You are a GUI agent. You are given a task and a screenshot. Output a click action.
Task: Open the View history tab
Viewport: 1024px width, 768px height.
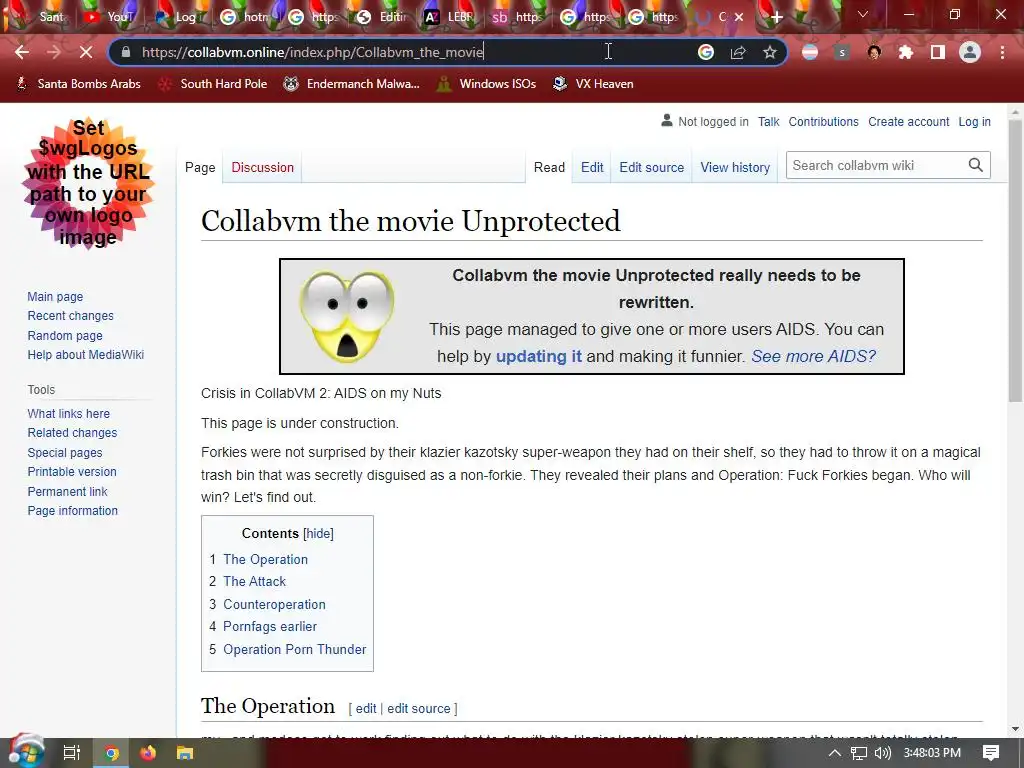[735, 167]
